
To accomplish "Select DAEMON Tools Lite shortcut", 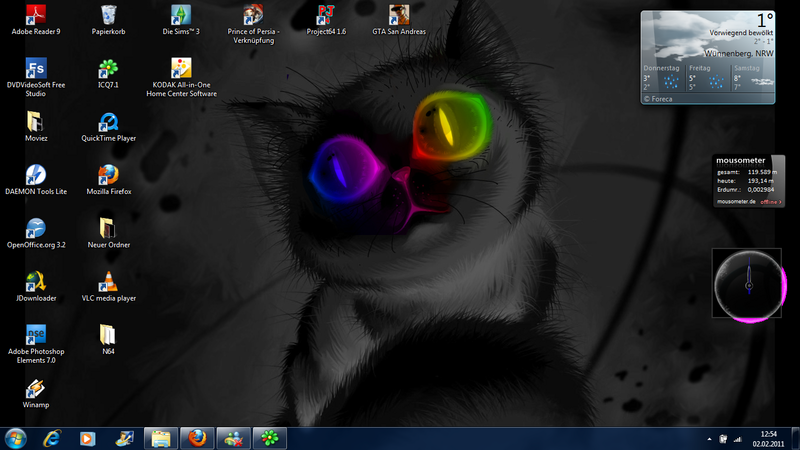I will pyautogui.click(x=36, y=180).
